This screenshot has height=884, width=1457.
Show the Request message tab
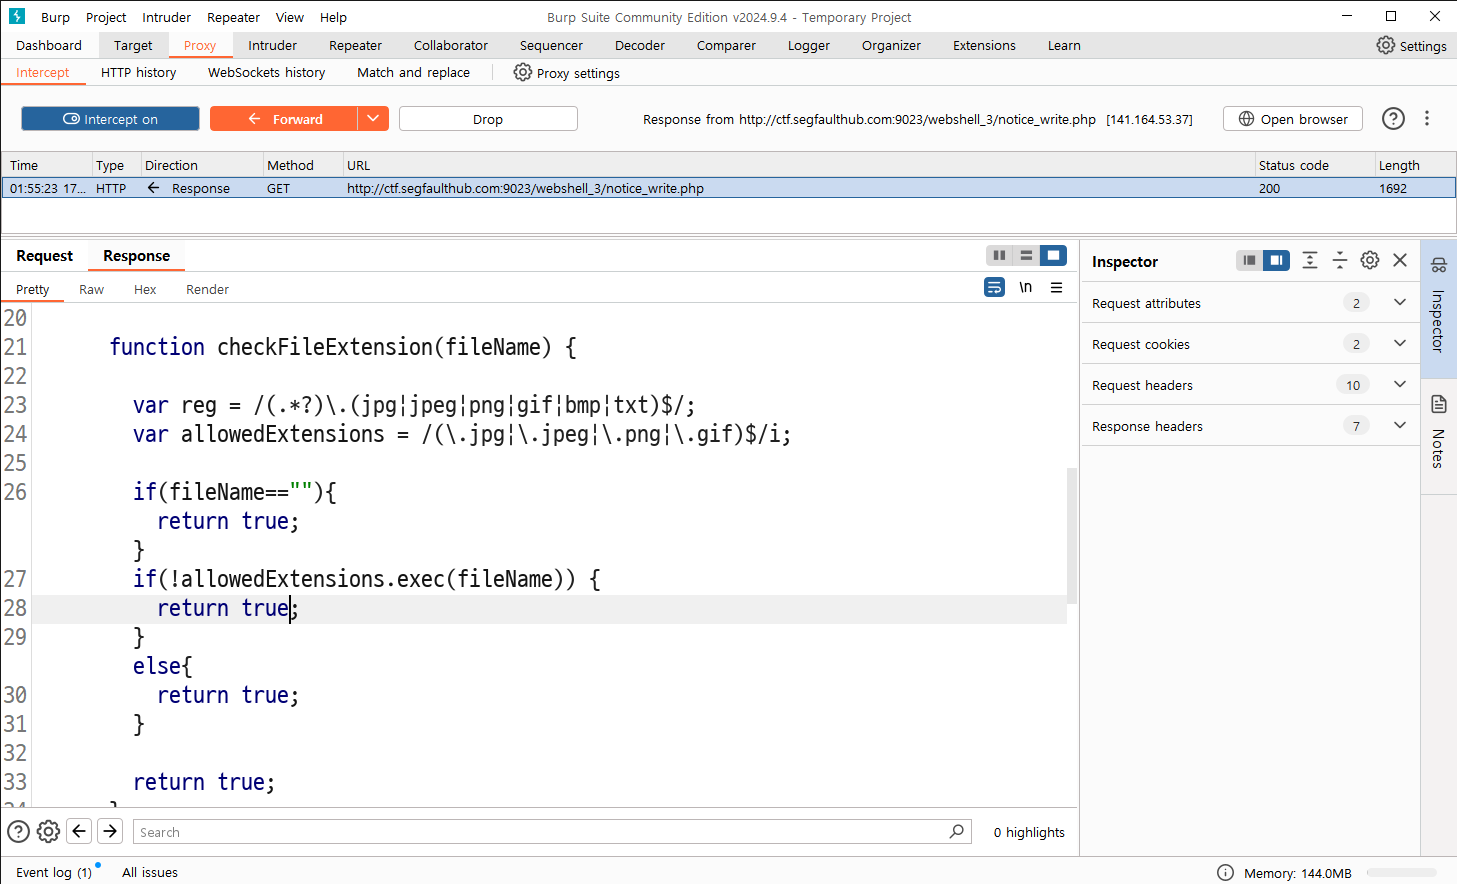point(44,255)
